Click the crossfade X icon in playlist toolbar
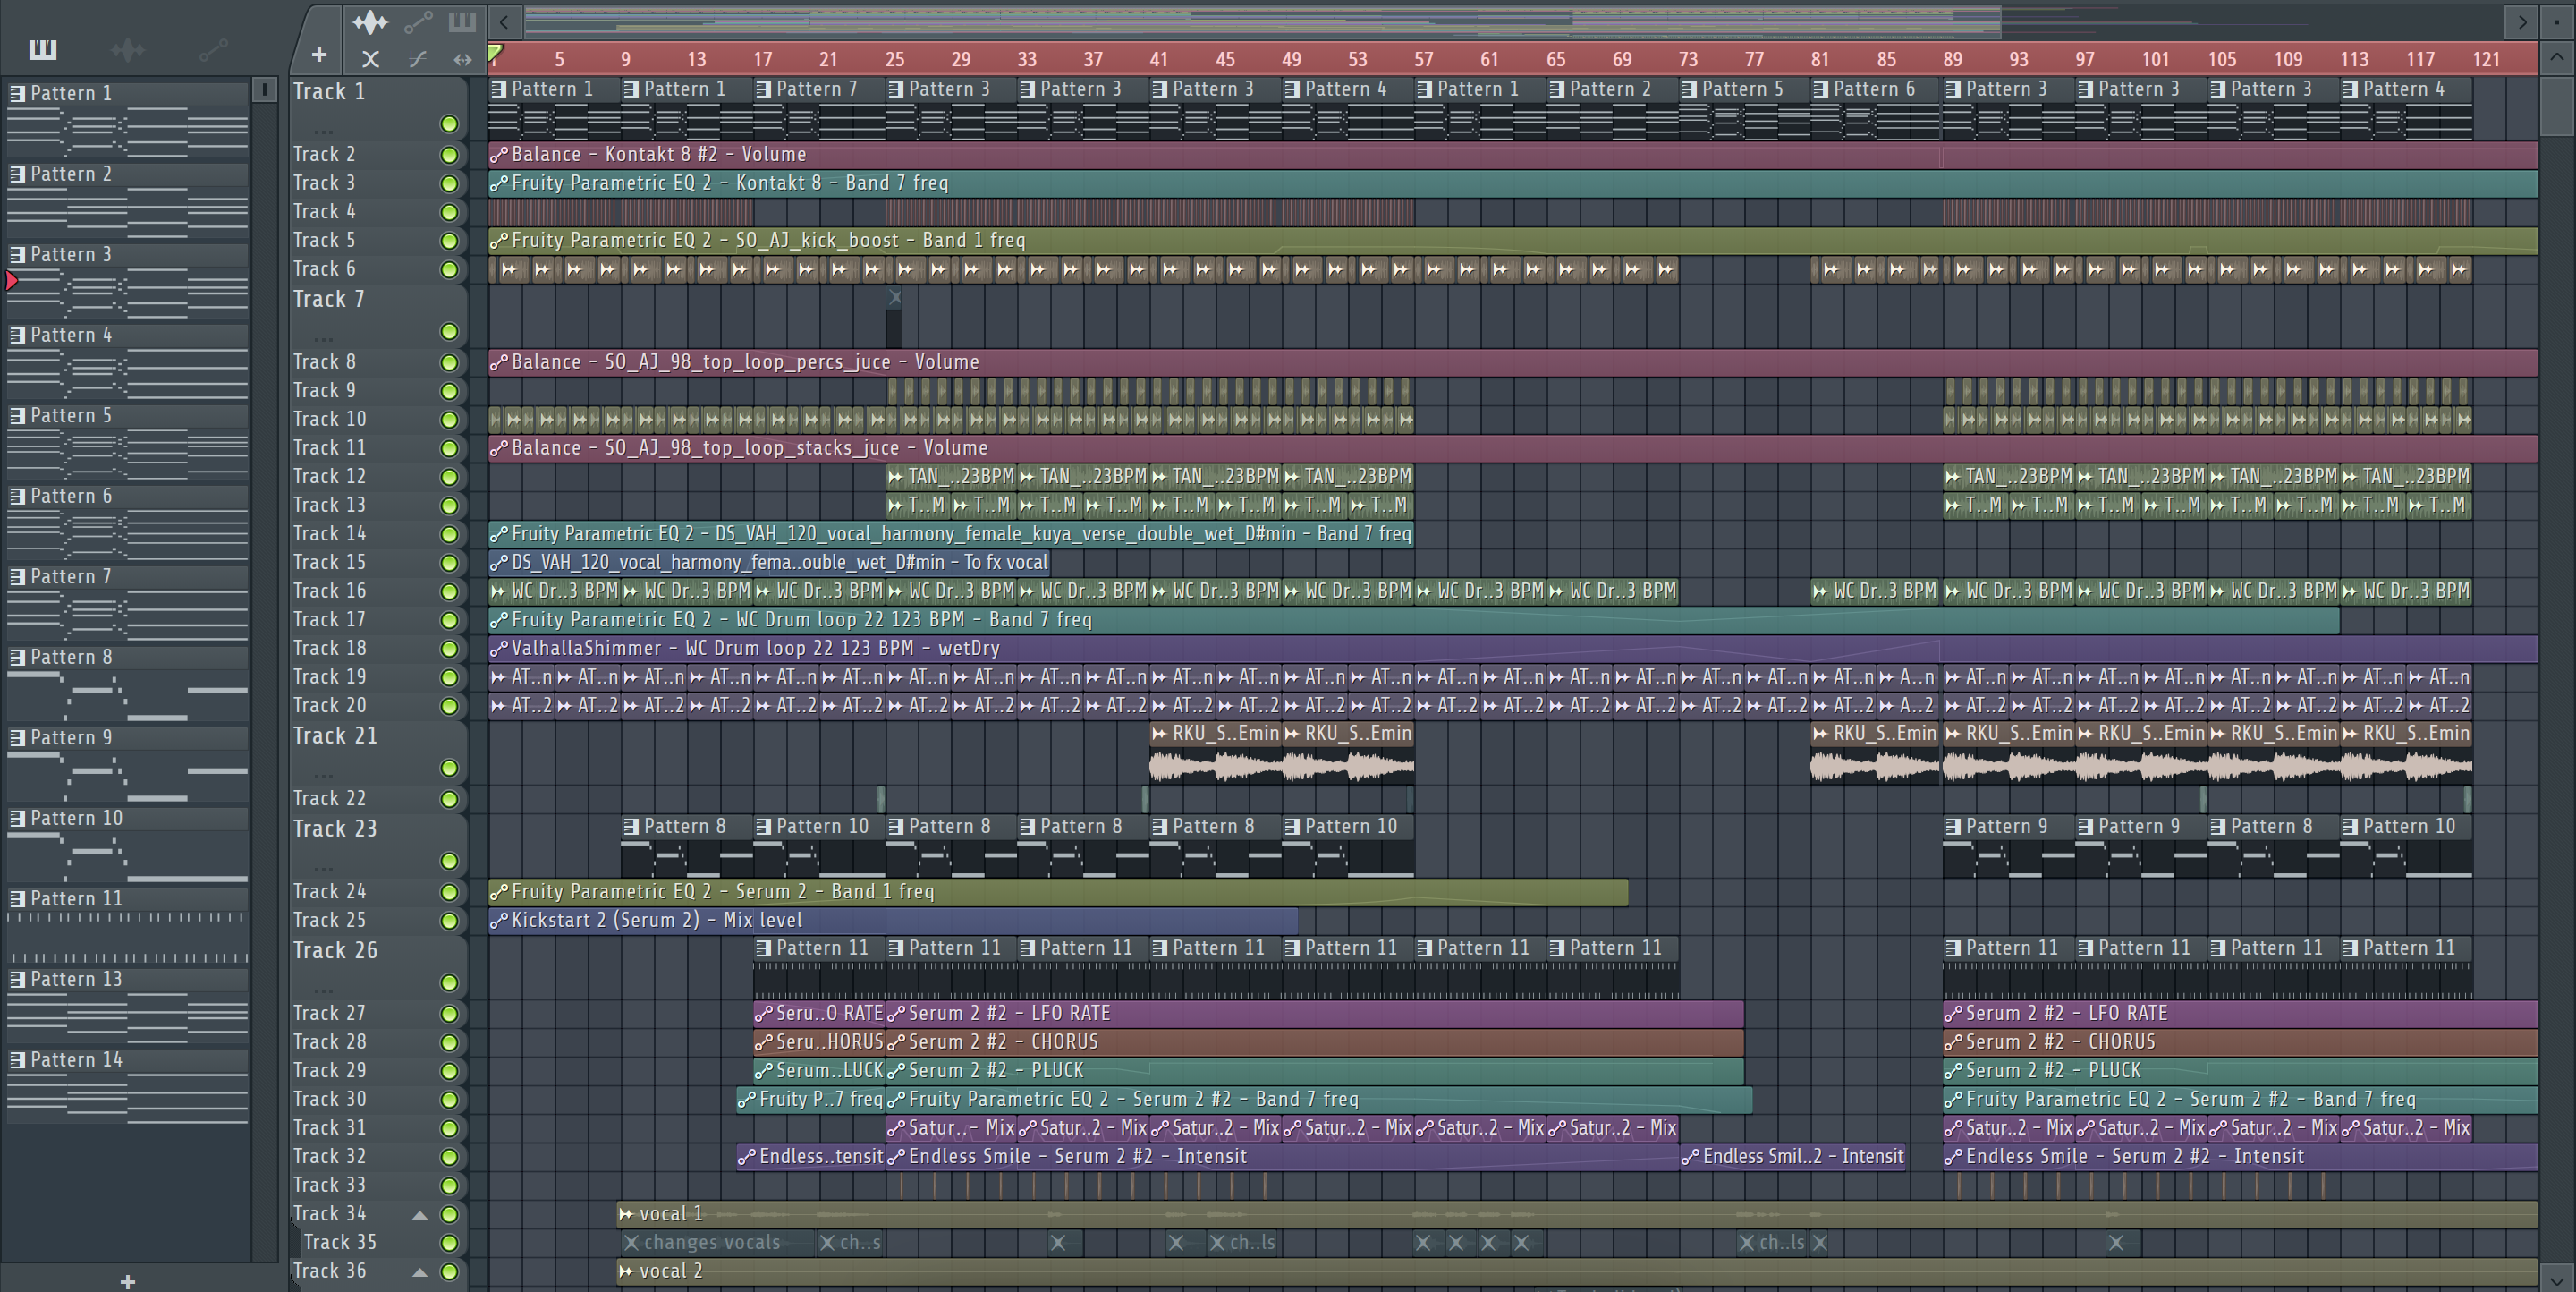This screenshot has width=2576, height=1292. (370, 59)
